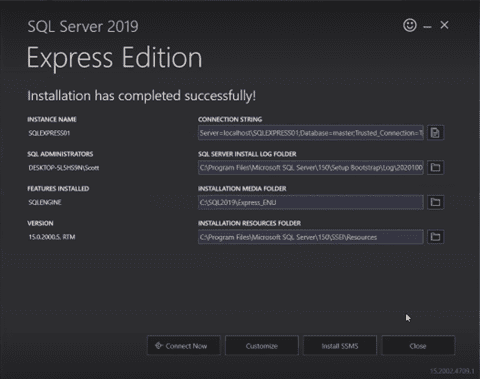Select the version 15.0.2000.5, RTM text
This screenshot has height=379, width=480.
(x=52, y=237)
